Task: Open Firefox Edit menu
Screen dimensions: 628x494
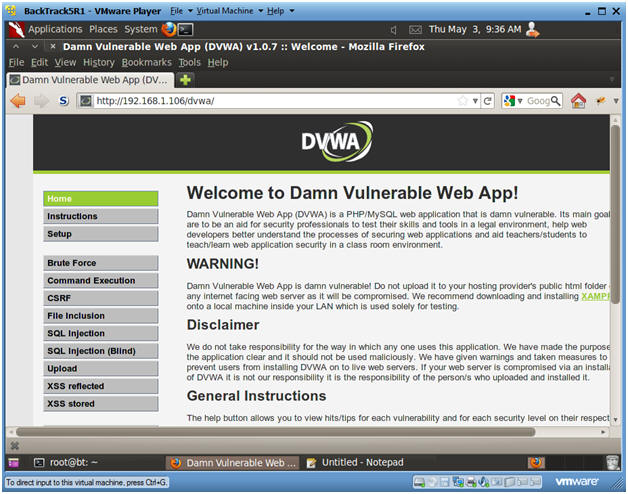Action: click(39, 63)
